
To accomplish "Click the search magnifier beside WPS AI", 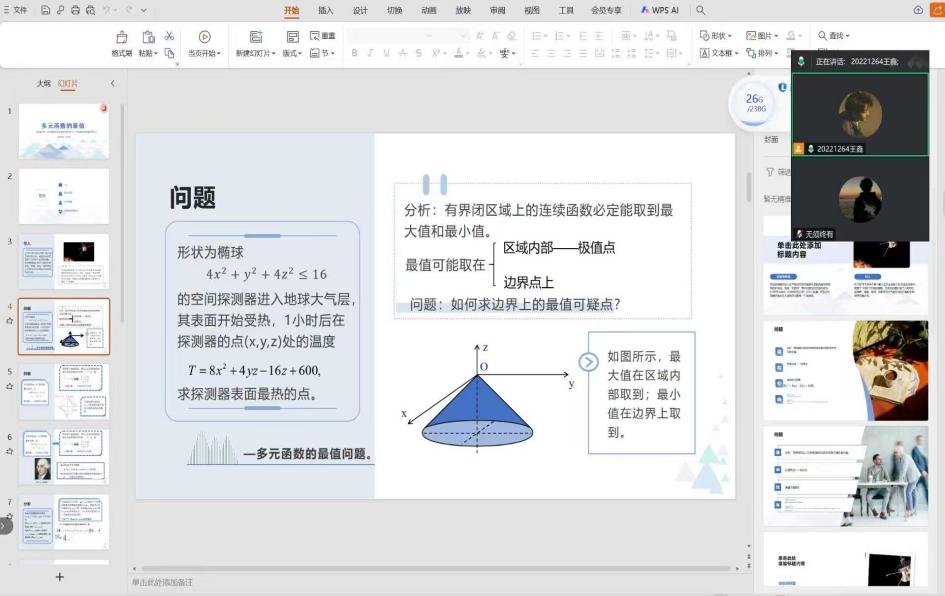I will [700, 10].
